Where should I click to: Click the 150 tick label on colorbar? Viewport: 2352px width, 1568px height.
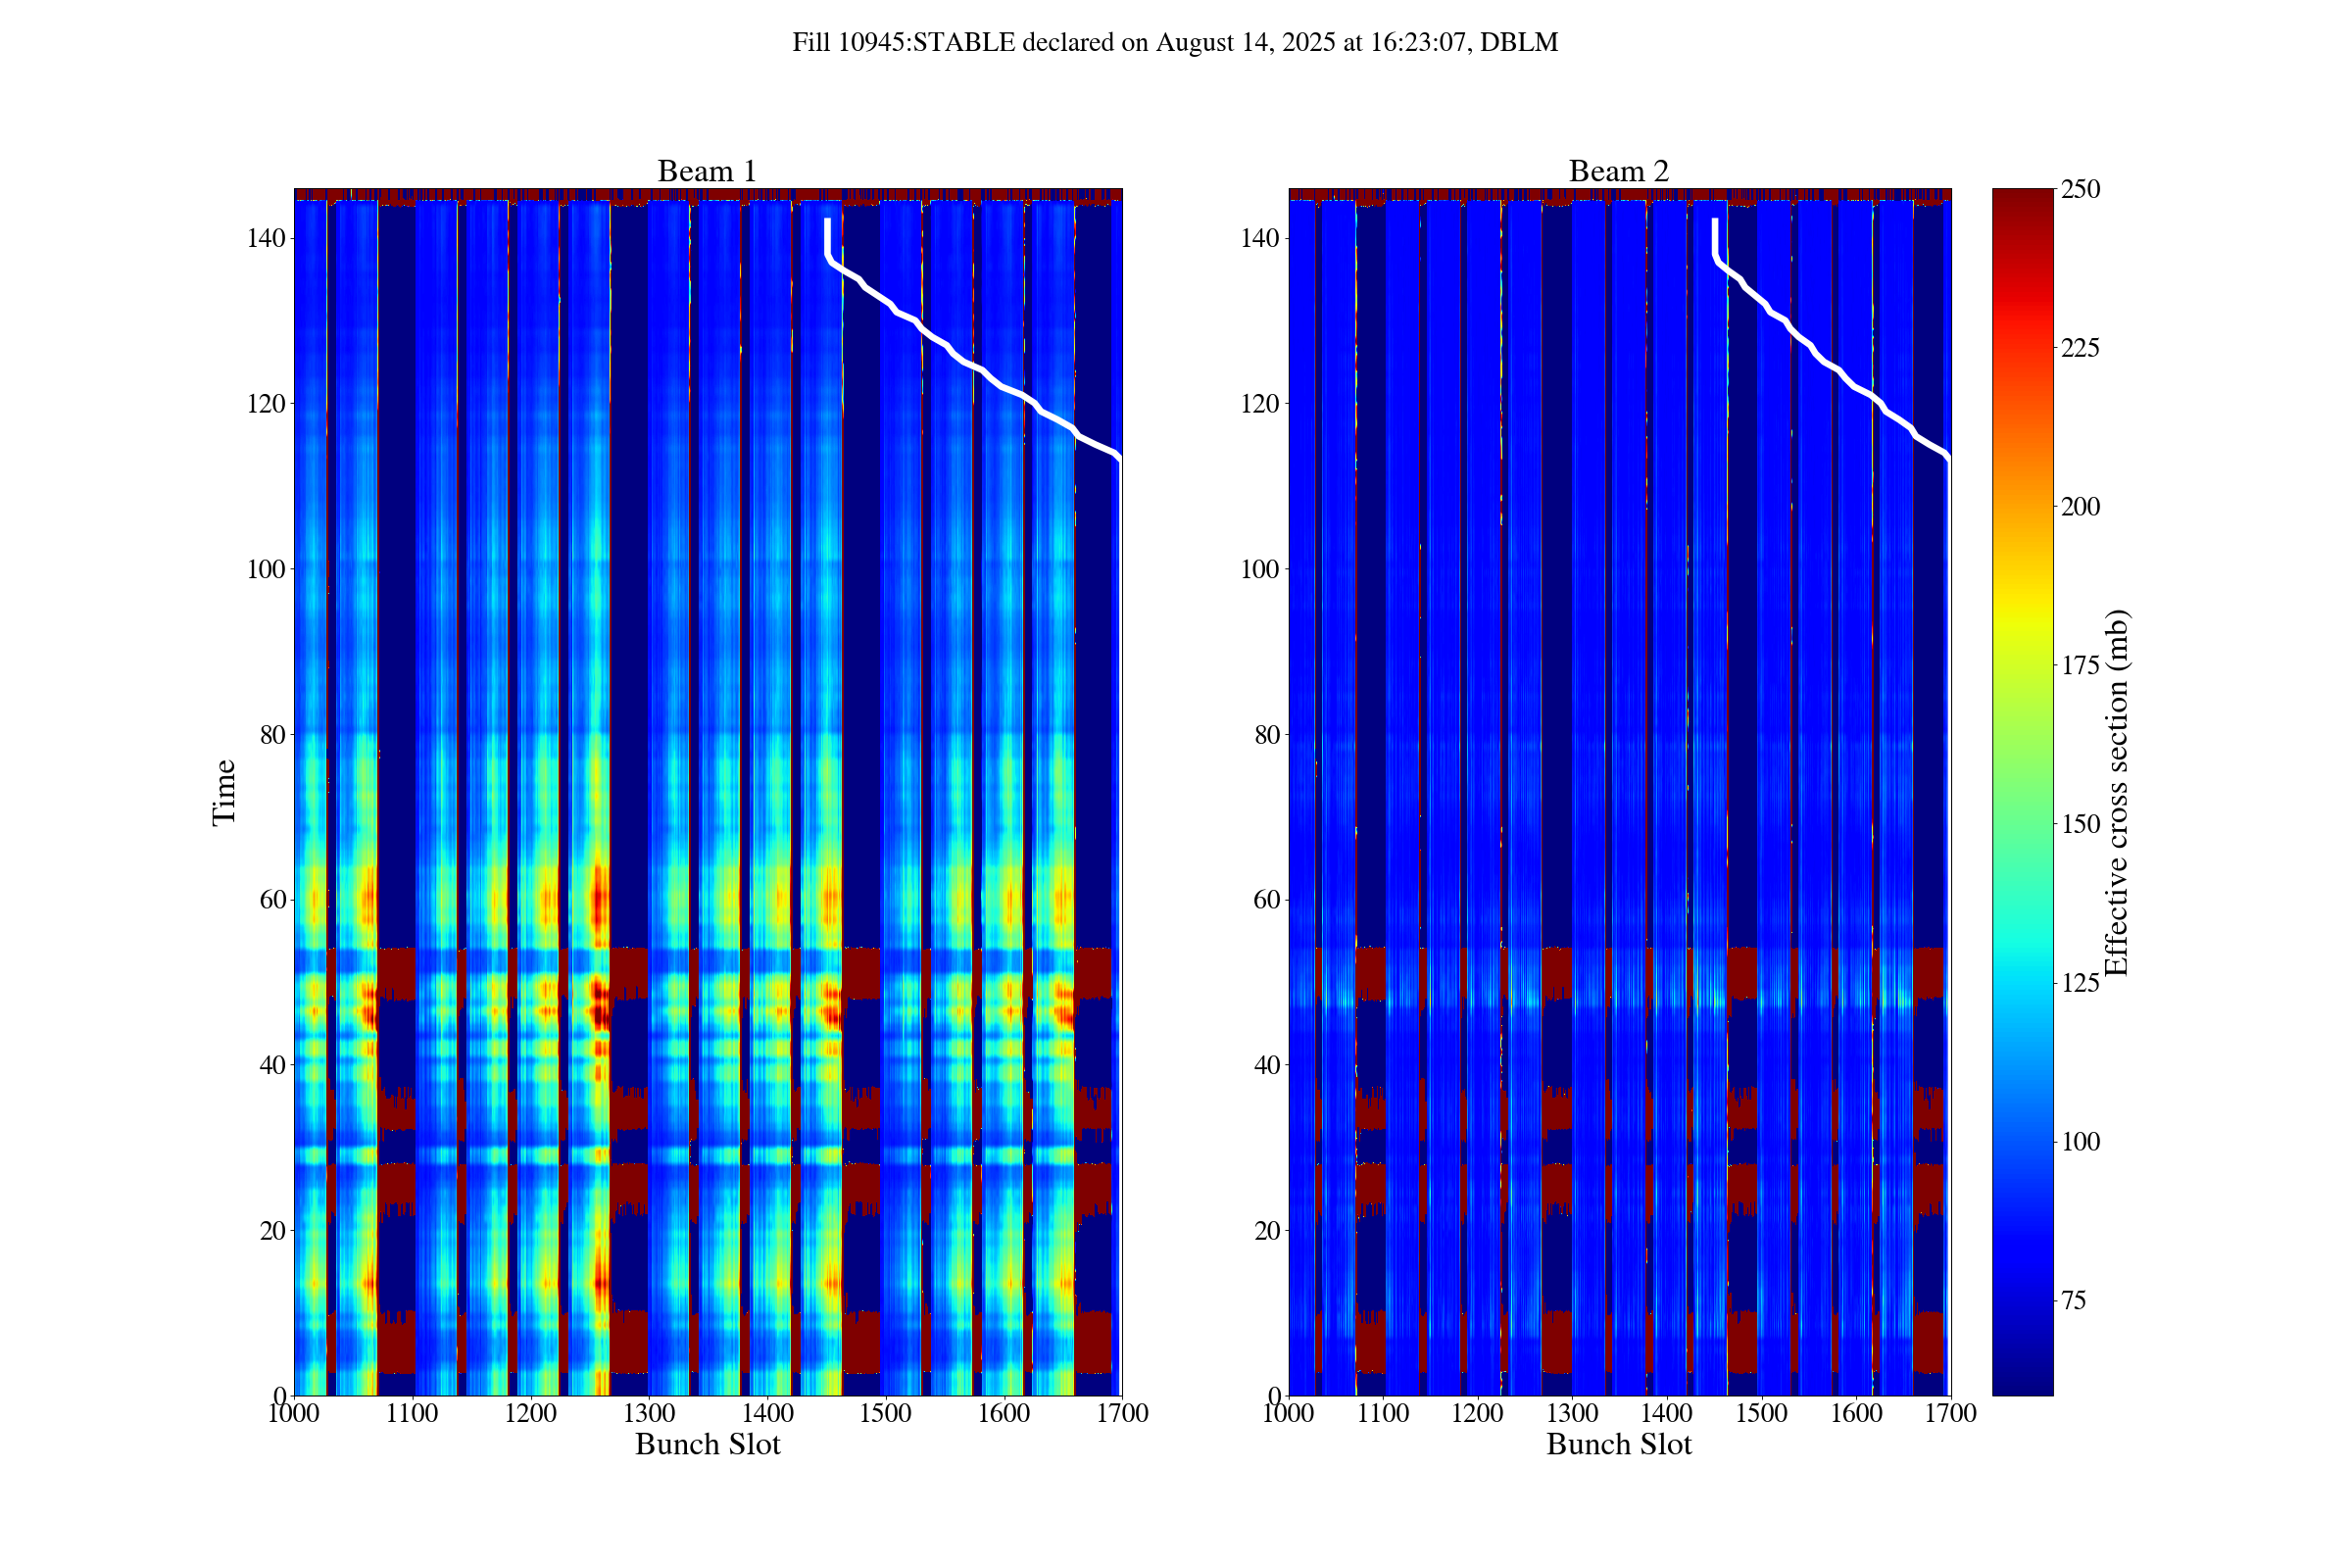click(2080, 824)
